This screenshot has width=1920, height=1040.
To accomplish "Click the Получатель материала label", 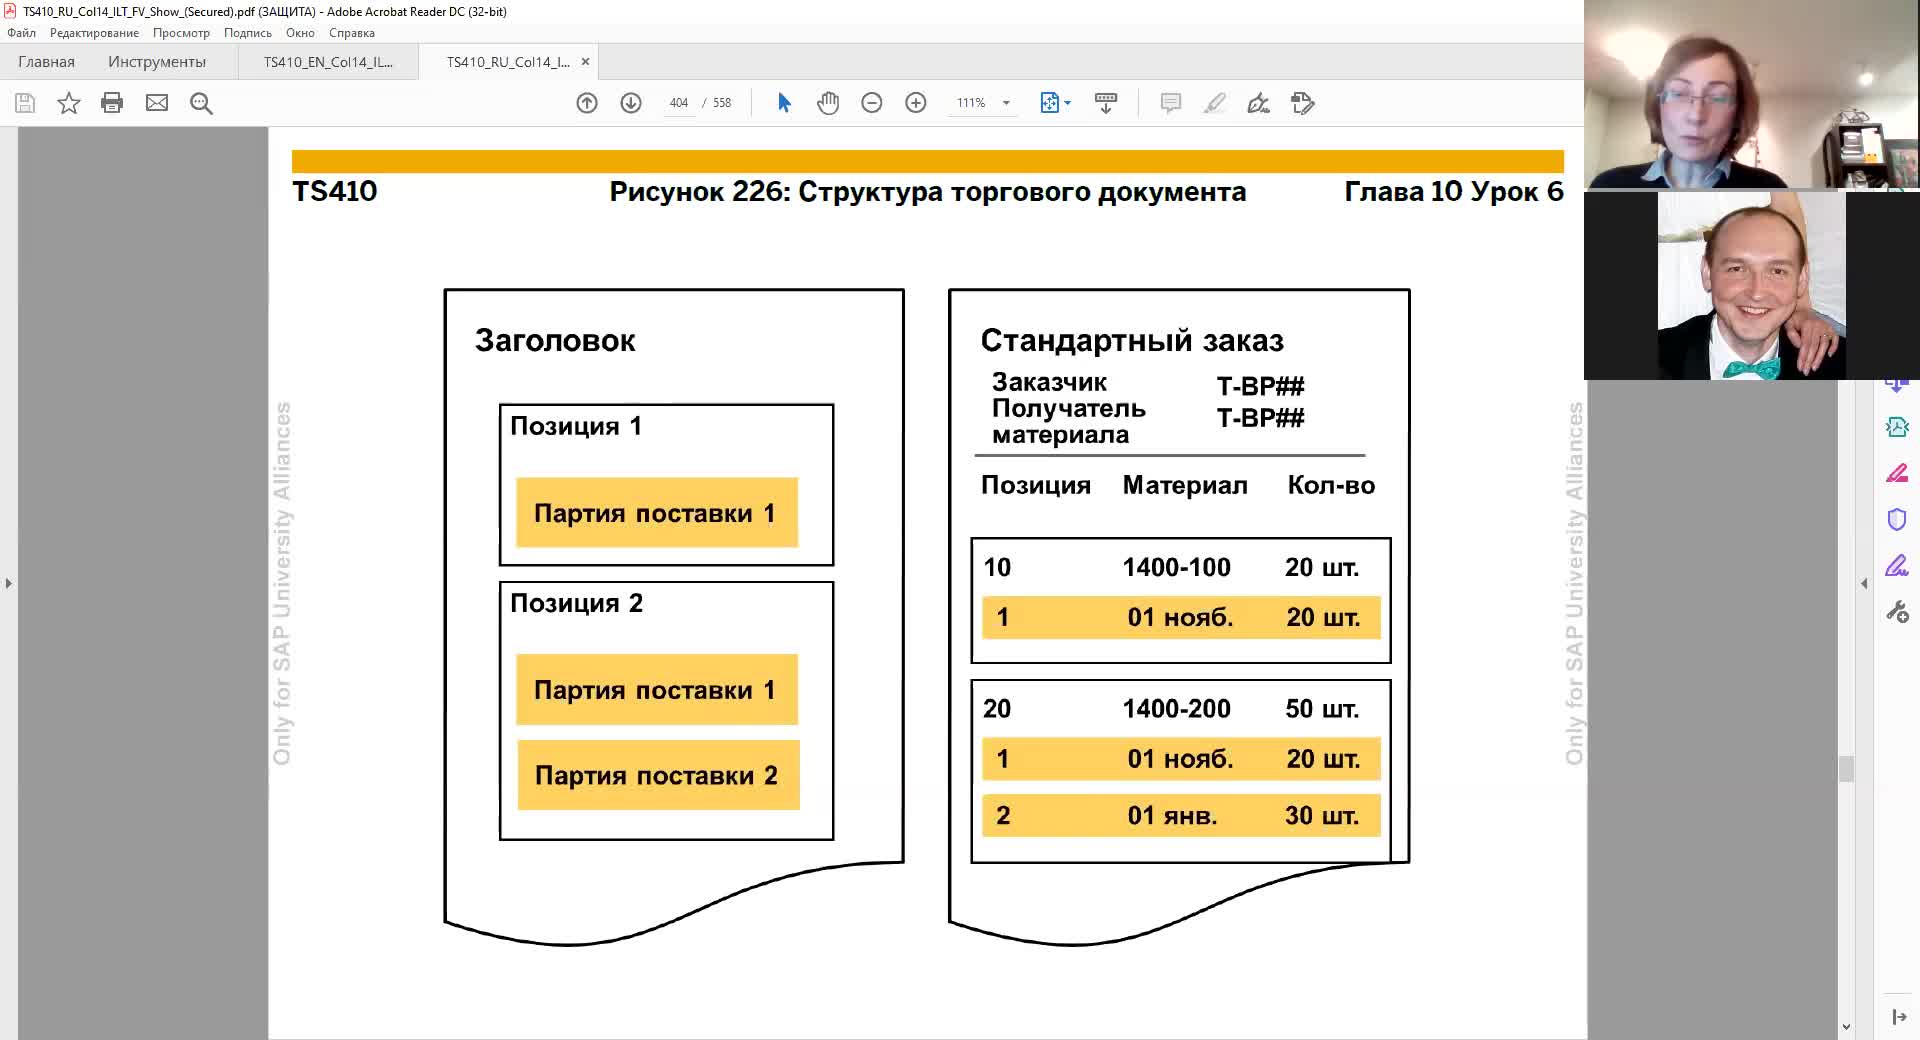I will click(1068, 421).
